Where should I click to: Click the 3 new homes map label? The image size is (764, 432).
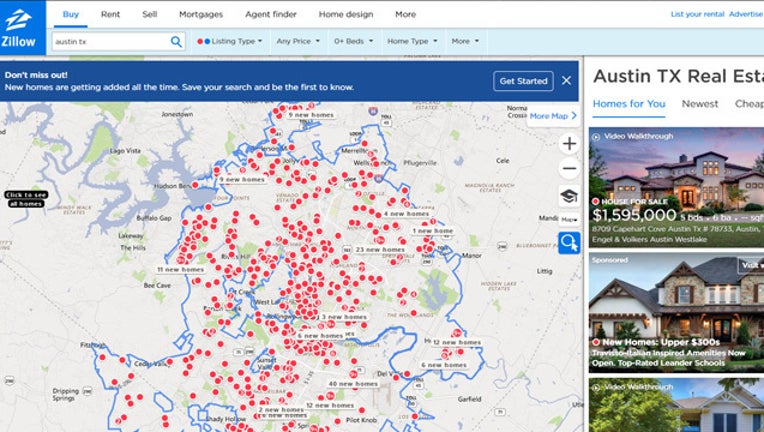344,317
